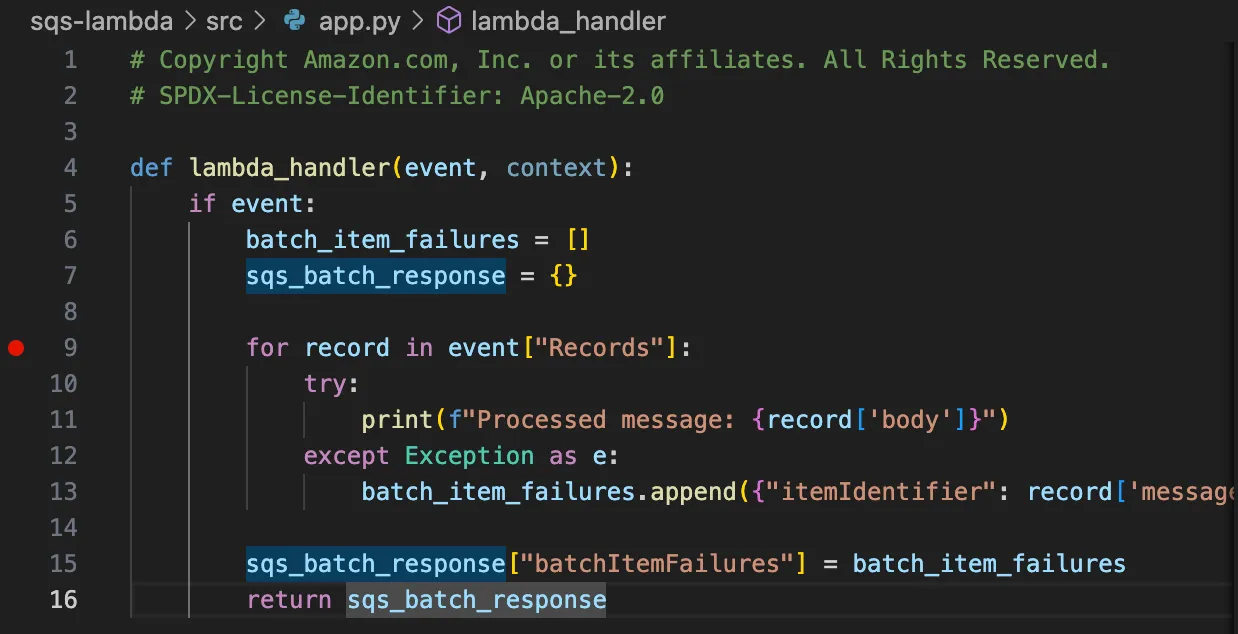Place cursor in highlighted sqs_batch_response on line 7

coord(375,275)
